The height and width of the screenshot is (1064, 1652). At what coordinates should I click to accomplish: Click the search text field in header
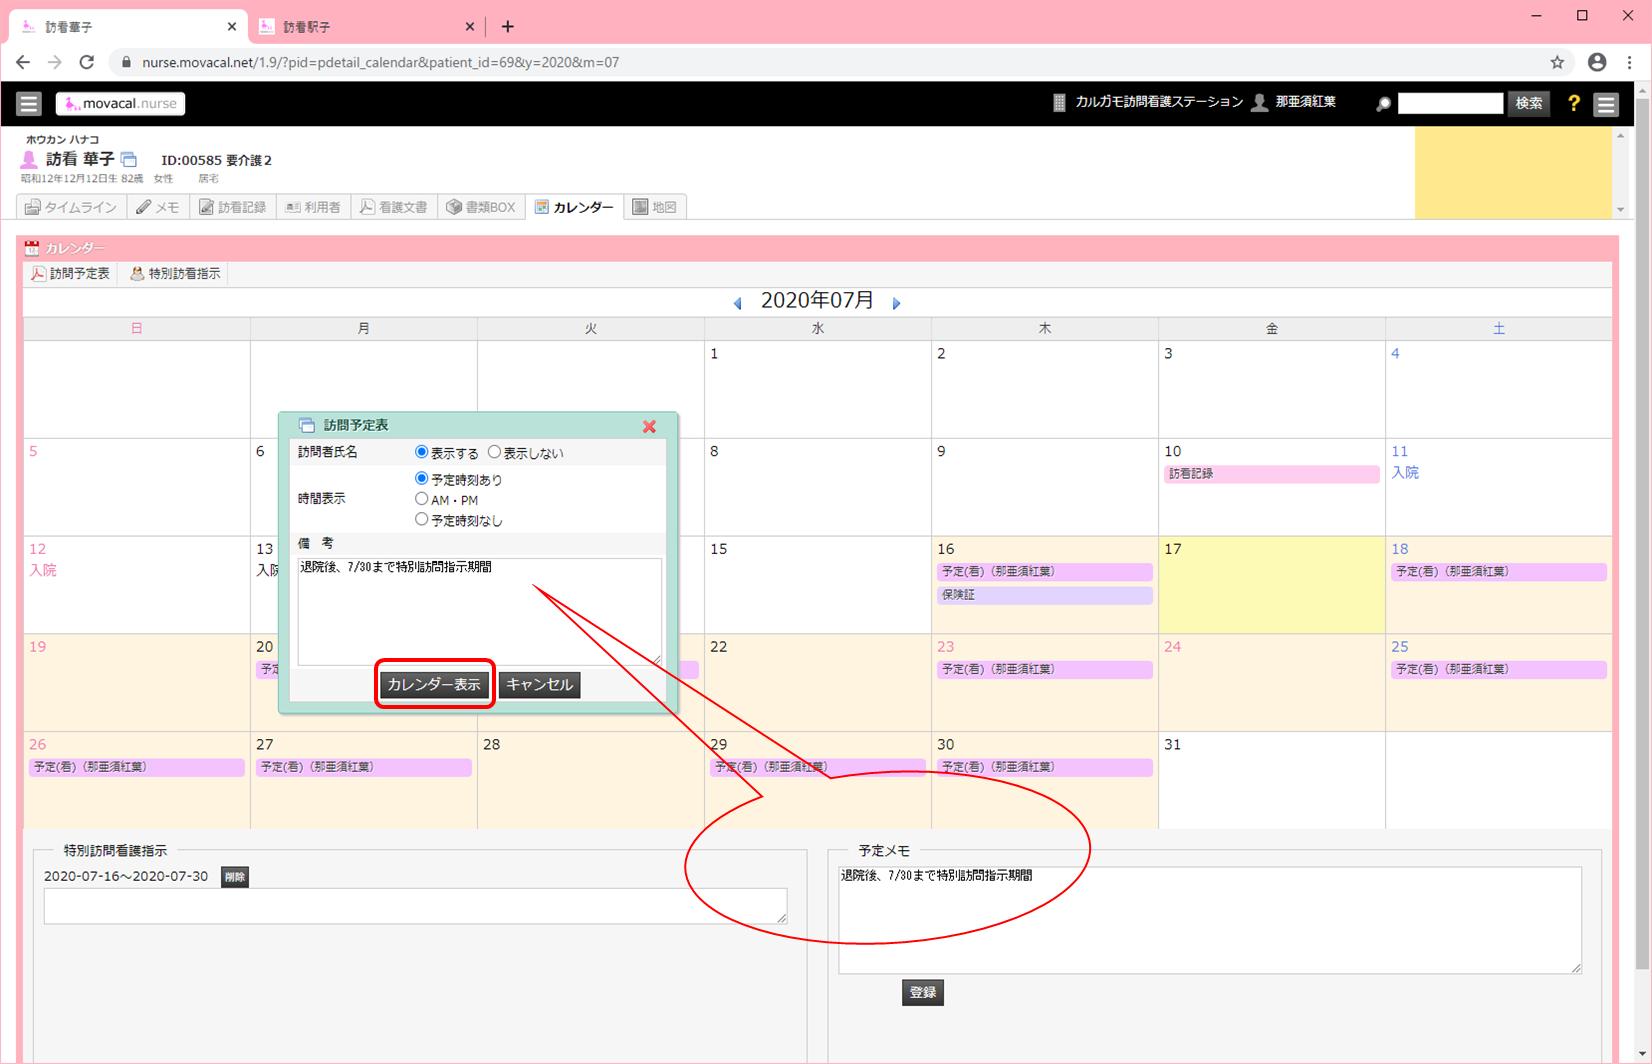point(1450,103)
